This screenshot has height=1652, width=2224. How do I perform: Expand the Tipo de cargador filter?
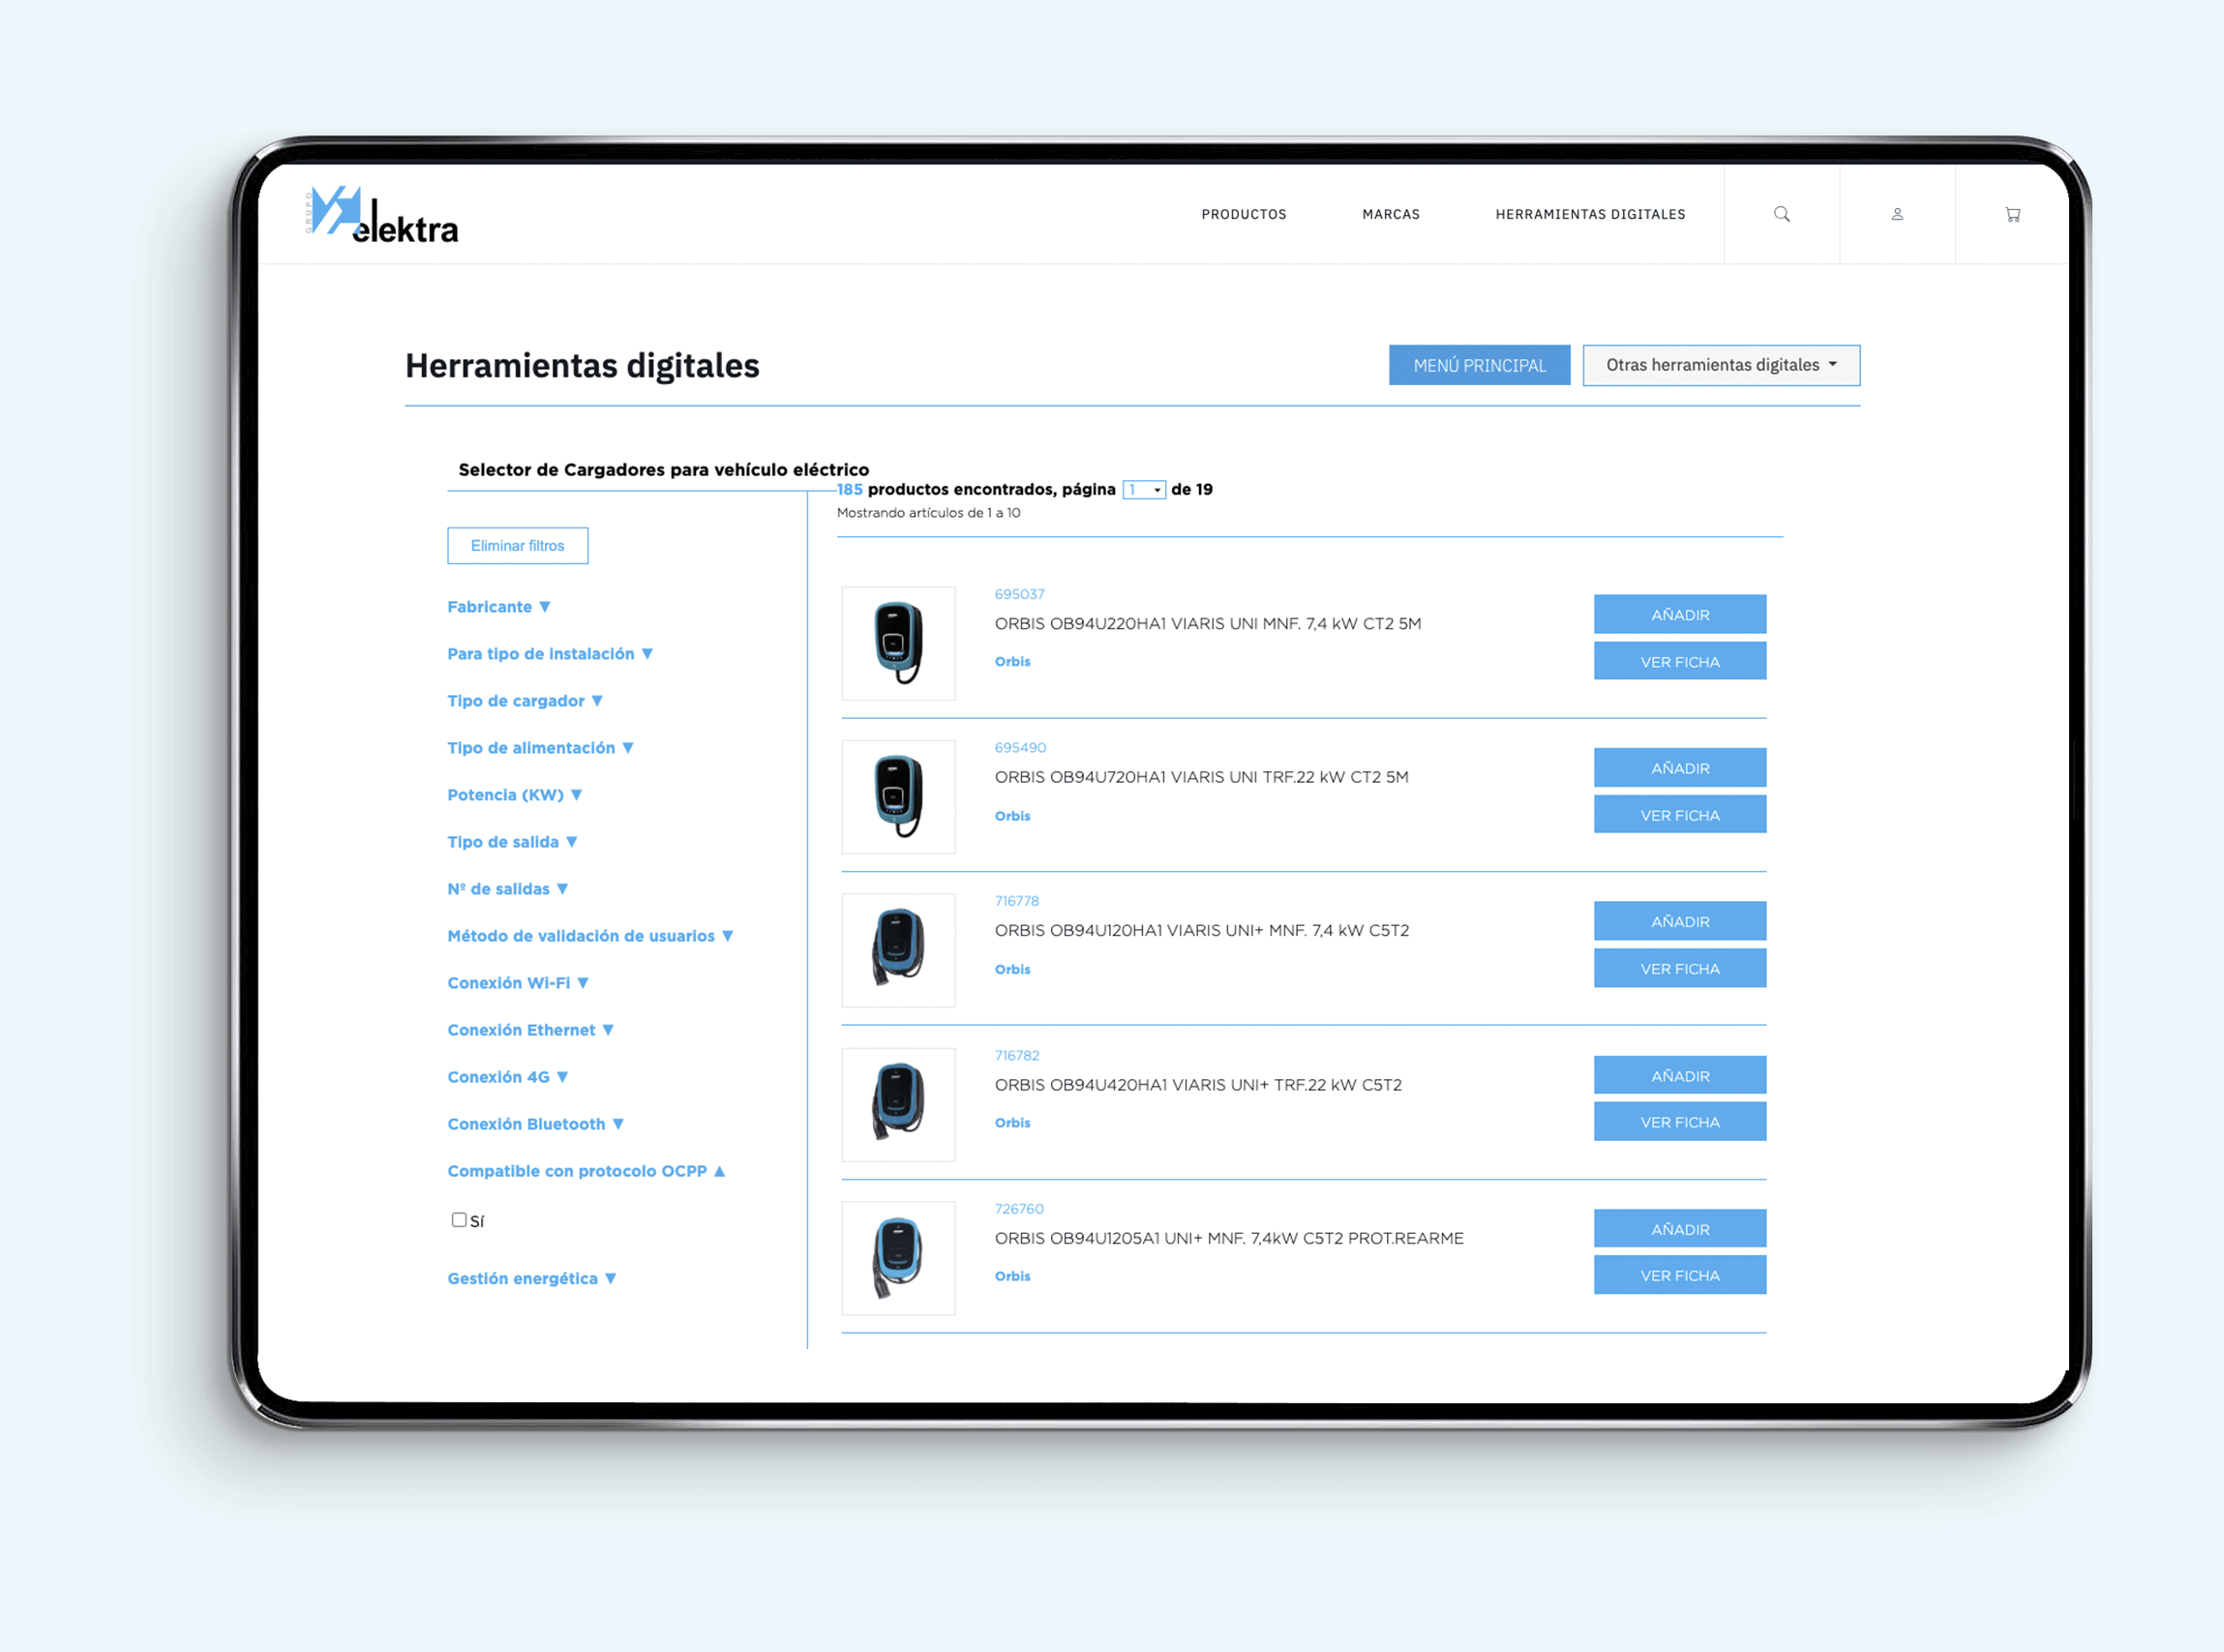pos(525,700)
